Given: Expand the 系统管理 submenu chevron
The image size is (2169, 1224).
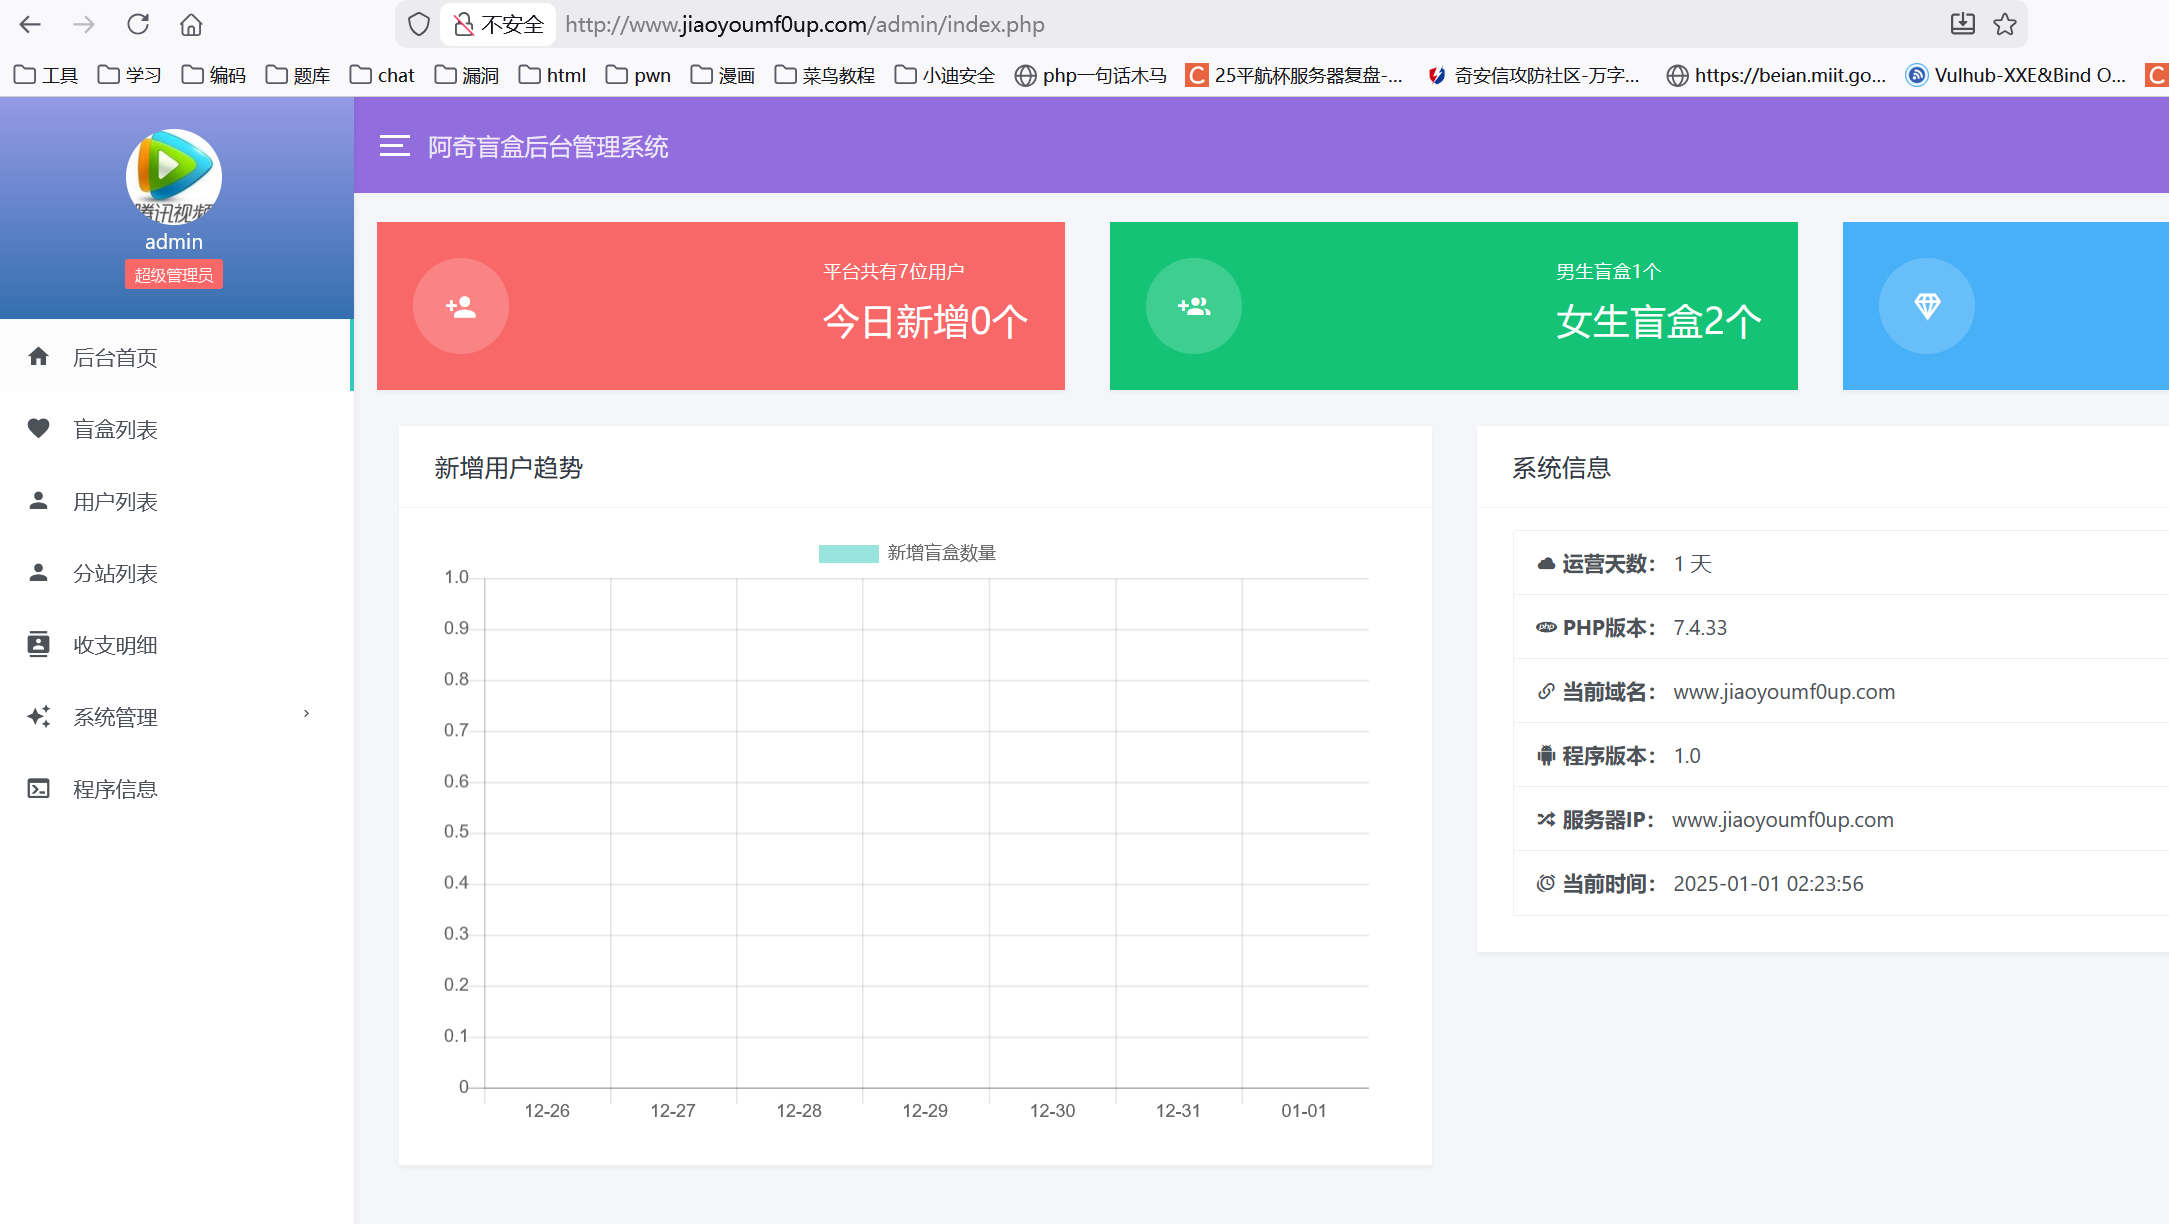Looking at the screenshot, I should coord(306,714).
